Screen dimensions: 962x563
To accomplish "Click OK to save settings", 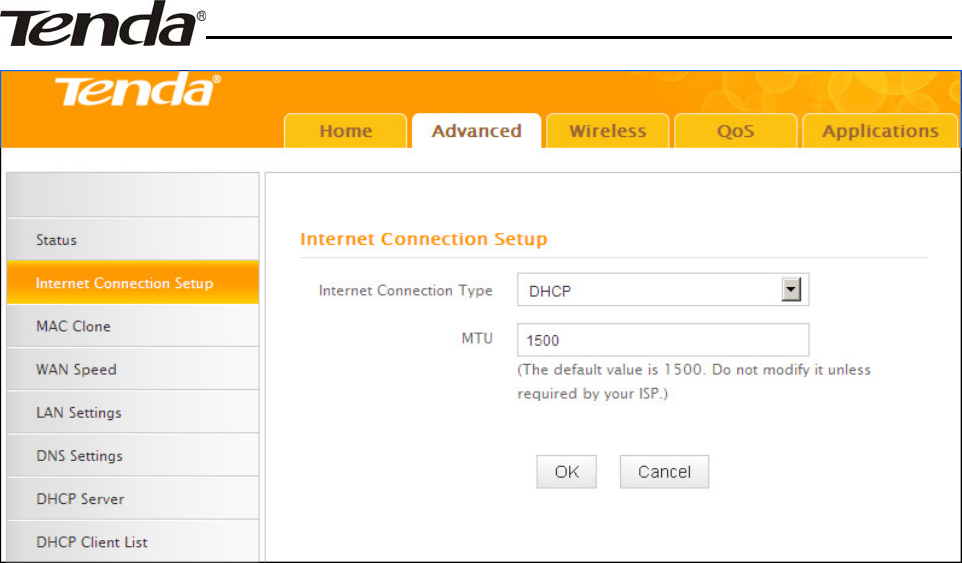I will (x=566, y=472).
